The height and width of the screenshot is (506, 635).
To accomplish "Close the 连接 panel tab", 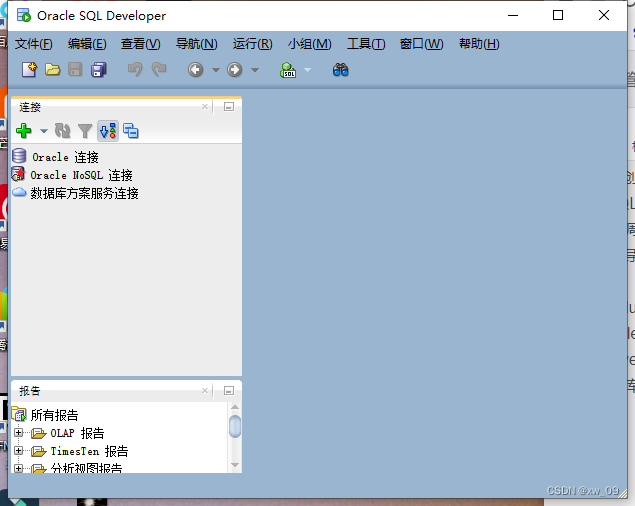I will (x=205, y=107).
